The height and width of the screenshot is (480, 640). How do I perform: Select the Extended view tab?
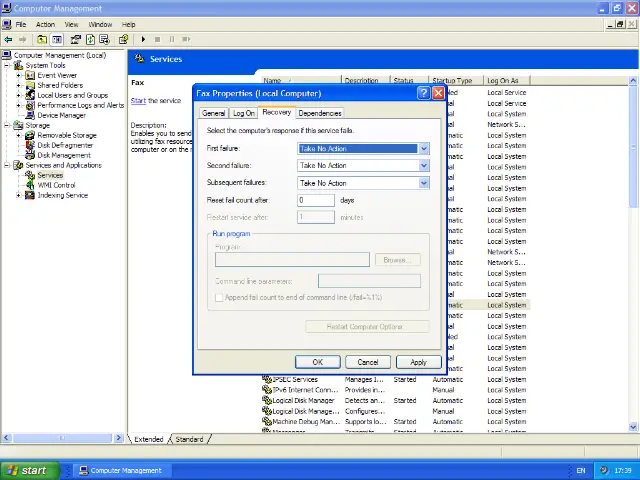[149, 439]
